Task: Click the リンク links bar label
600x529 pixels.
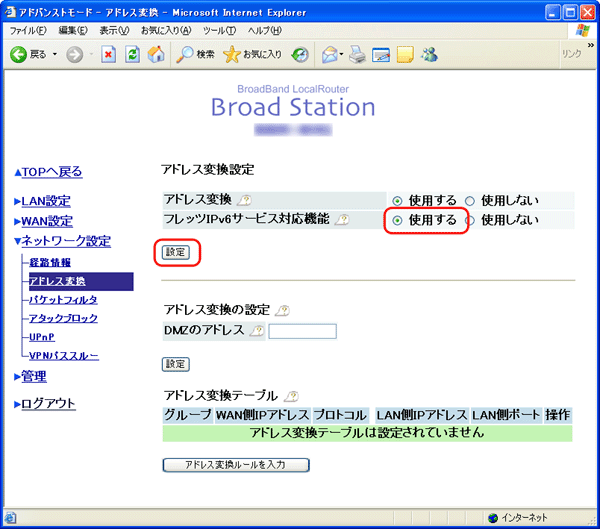Action: pos(572,54)
